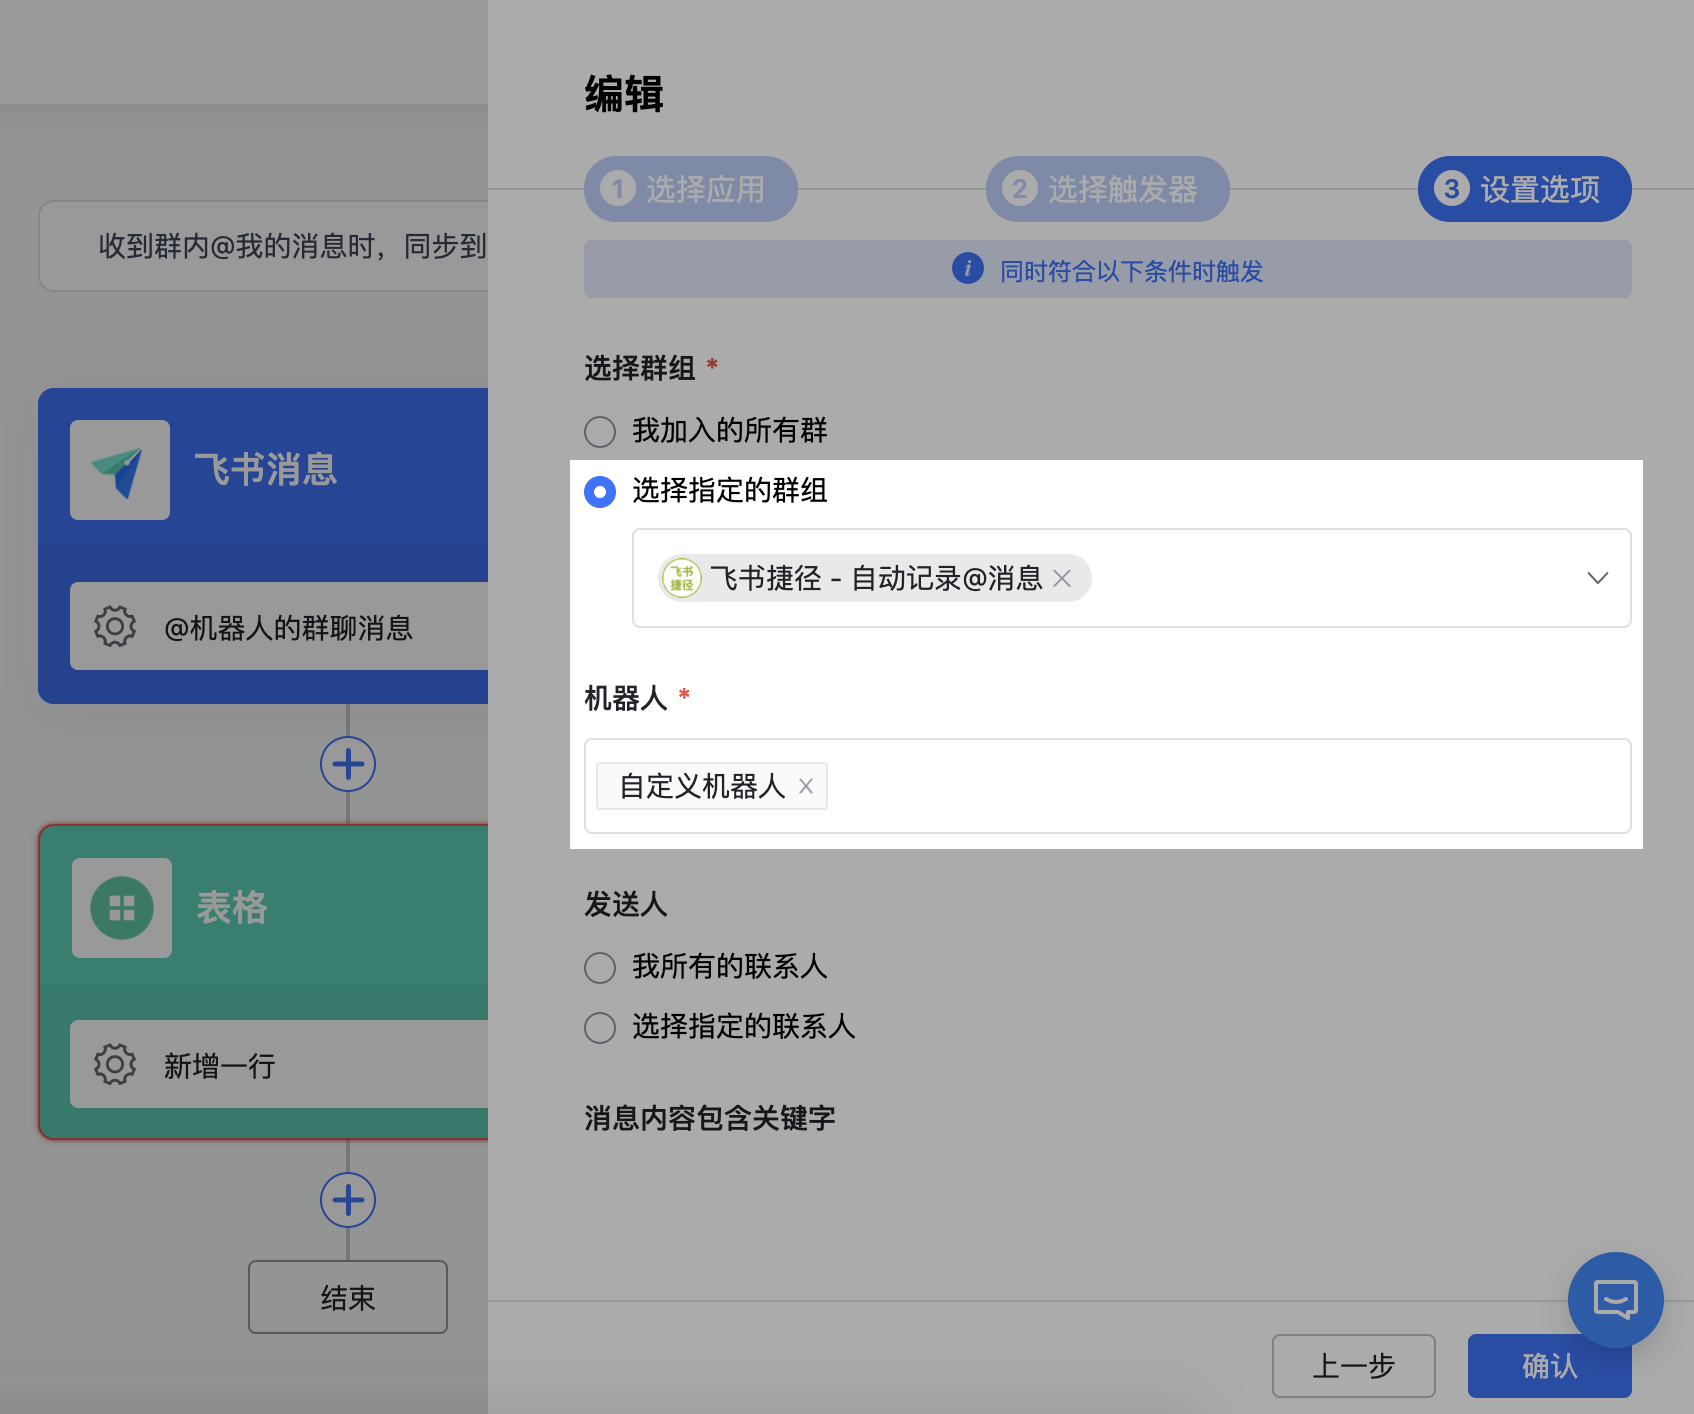
Task: Click the green 表格 grid icon
Action: pyautogui.click(x=122, y=908)
